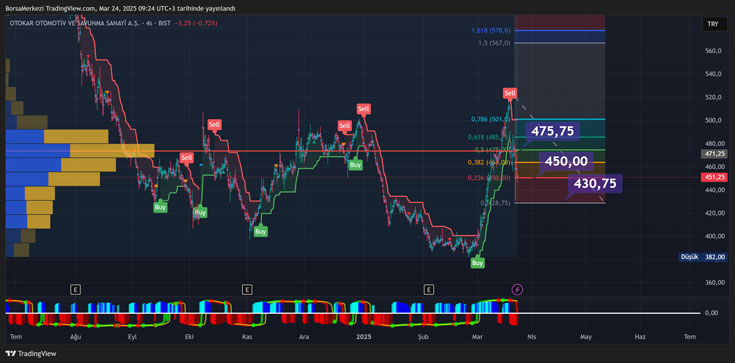Click the 2025 year label on time axis
Viewport: 735px width, 363px height.
click(x=364, y=337)
